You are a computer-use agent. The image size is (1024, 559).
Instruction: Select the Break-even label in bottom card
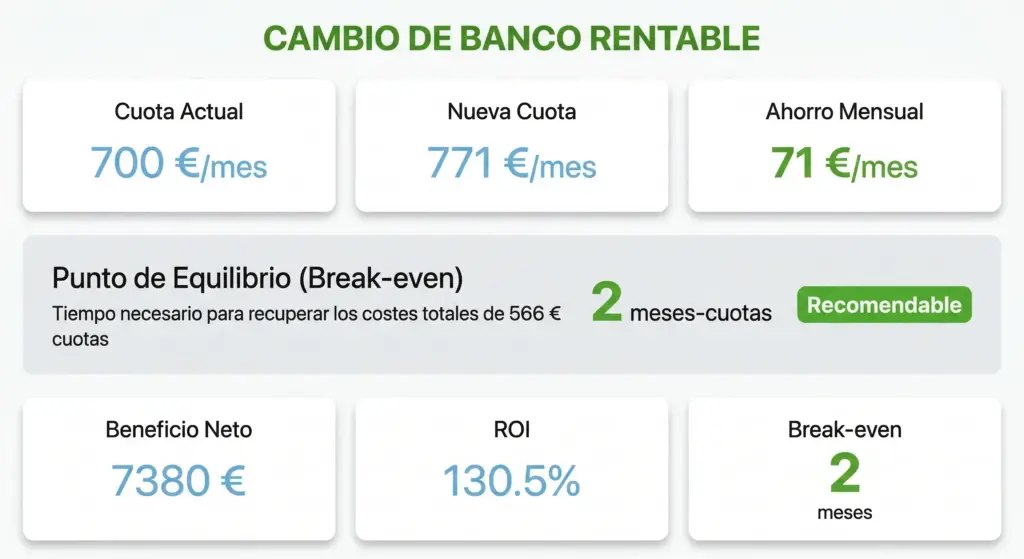845,430
